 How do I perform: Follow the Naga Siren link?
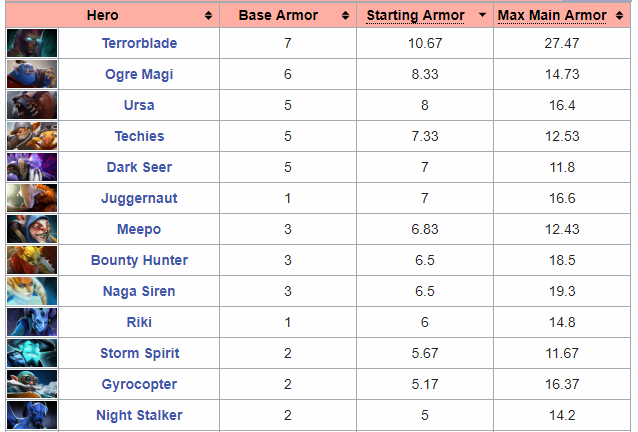click(x=139, y=291)
